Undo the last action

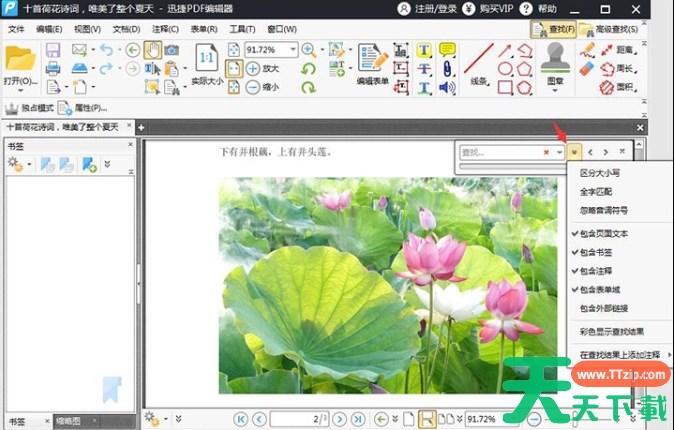click(106, 50)
